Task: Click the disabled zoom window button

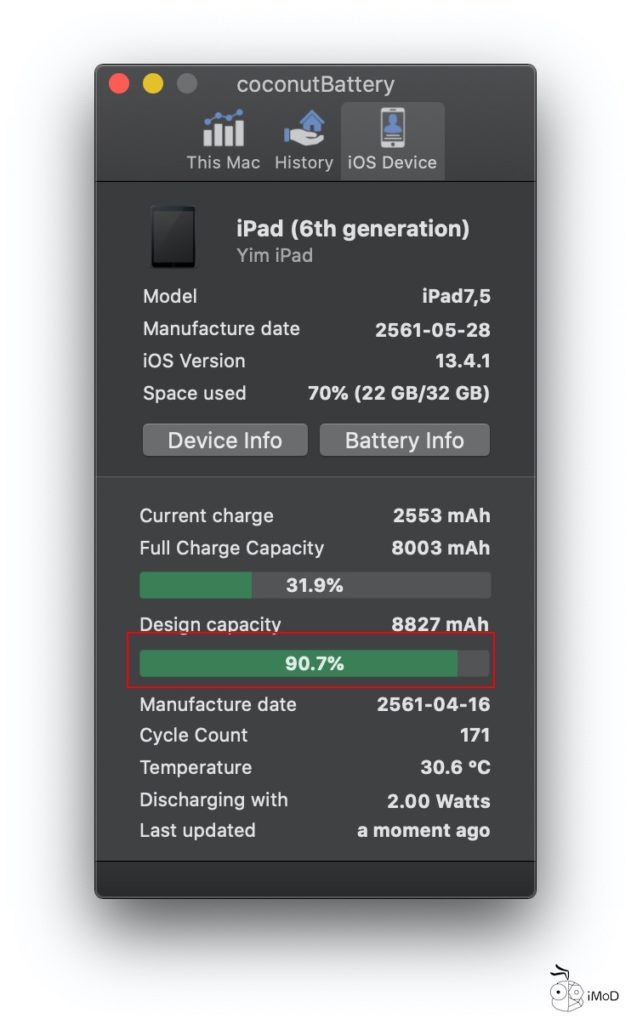Action: click(187, 84)
